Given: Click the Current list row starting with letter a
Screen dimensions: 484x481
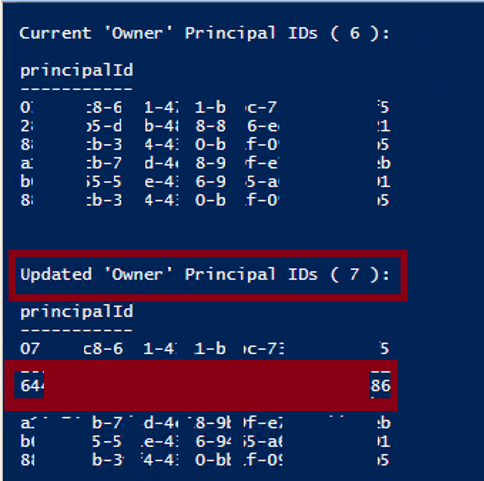Looking at the screenshot, I should [205, 163].
